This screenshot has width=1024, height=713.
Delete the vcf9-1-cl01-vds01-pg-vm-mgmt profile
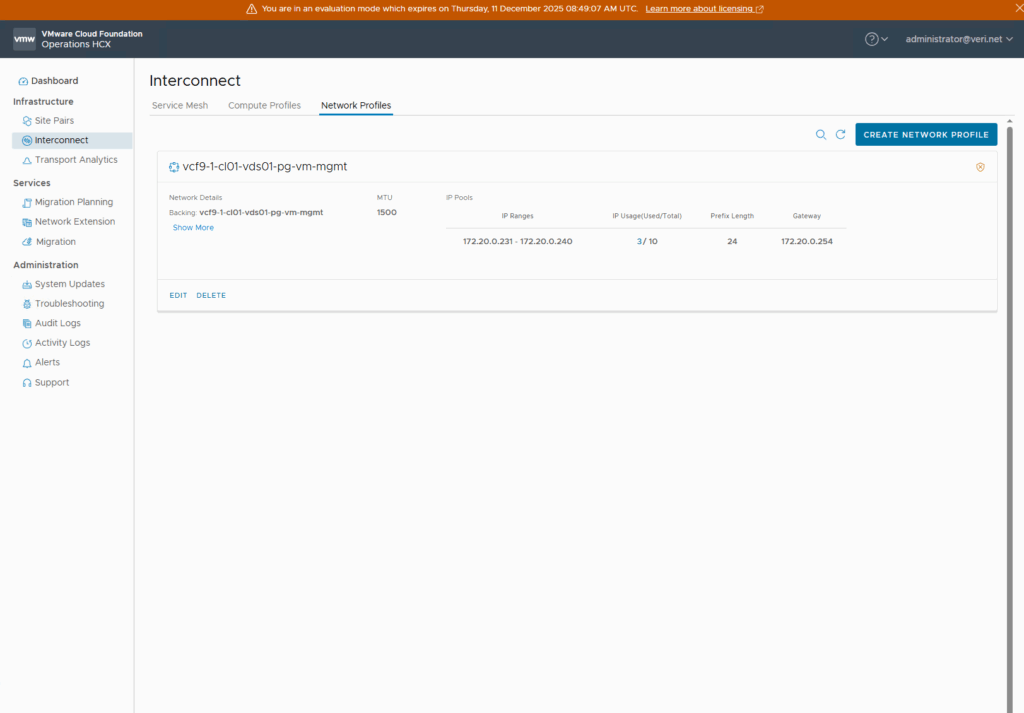(x=211, y=296)
